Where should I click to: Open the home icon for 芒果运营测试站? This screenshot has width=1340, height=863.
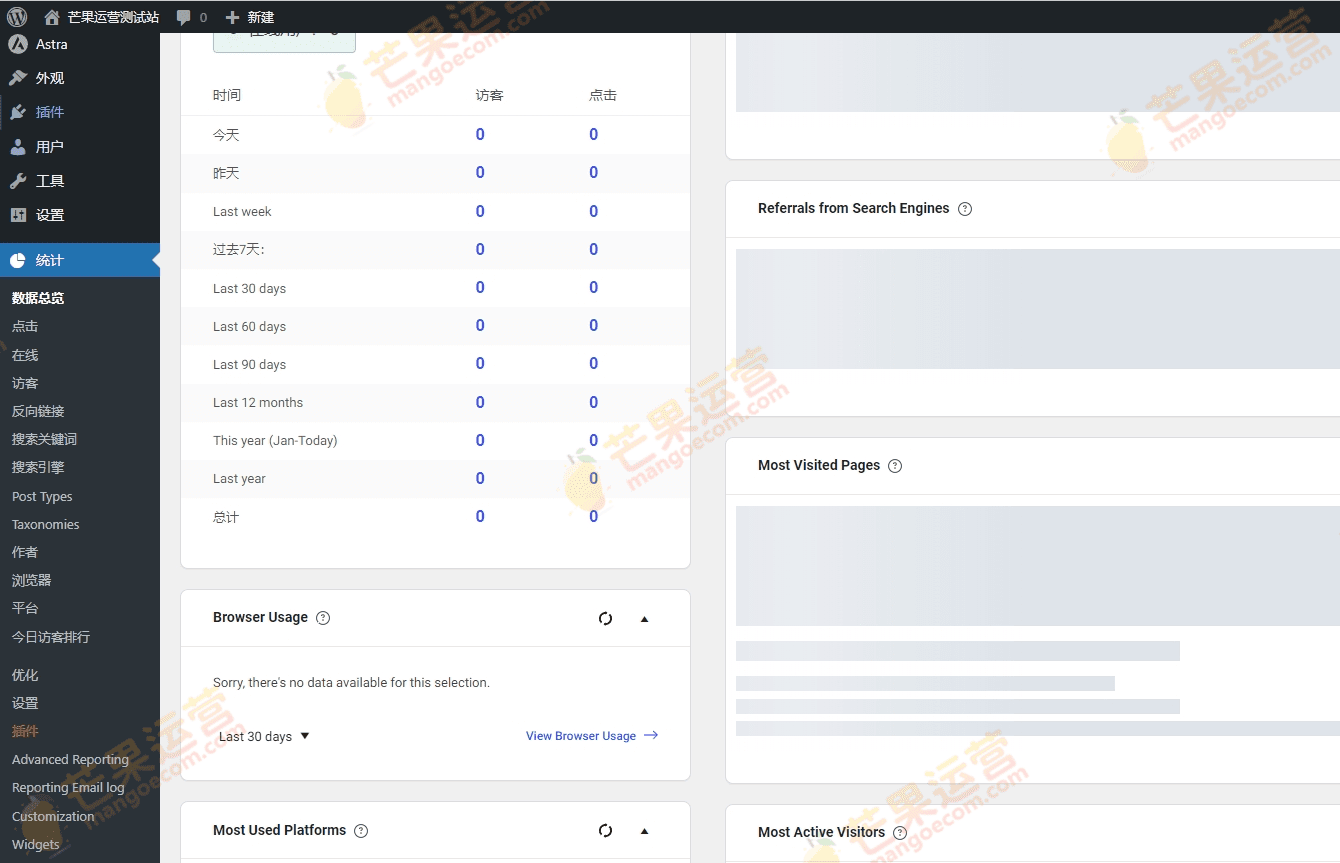pos(52,17)
